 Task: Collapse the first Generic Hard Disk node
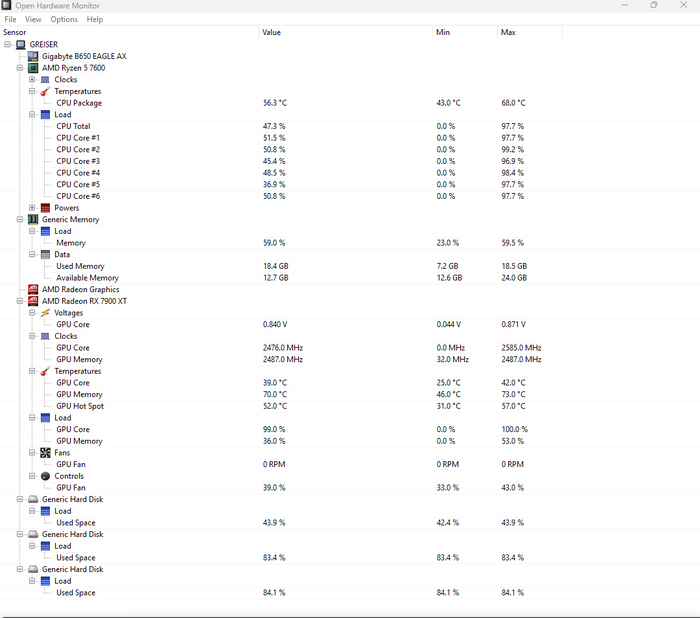click(20, 499)
